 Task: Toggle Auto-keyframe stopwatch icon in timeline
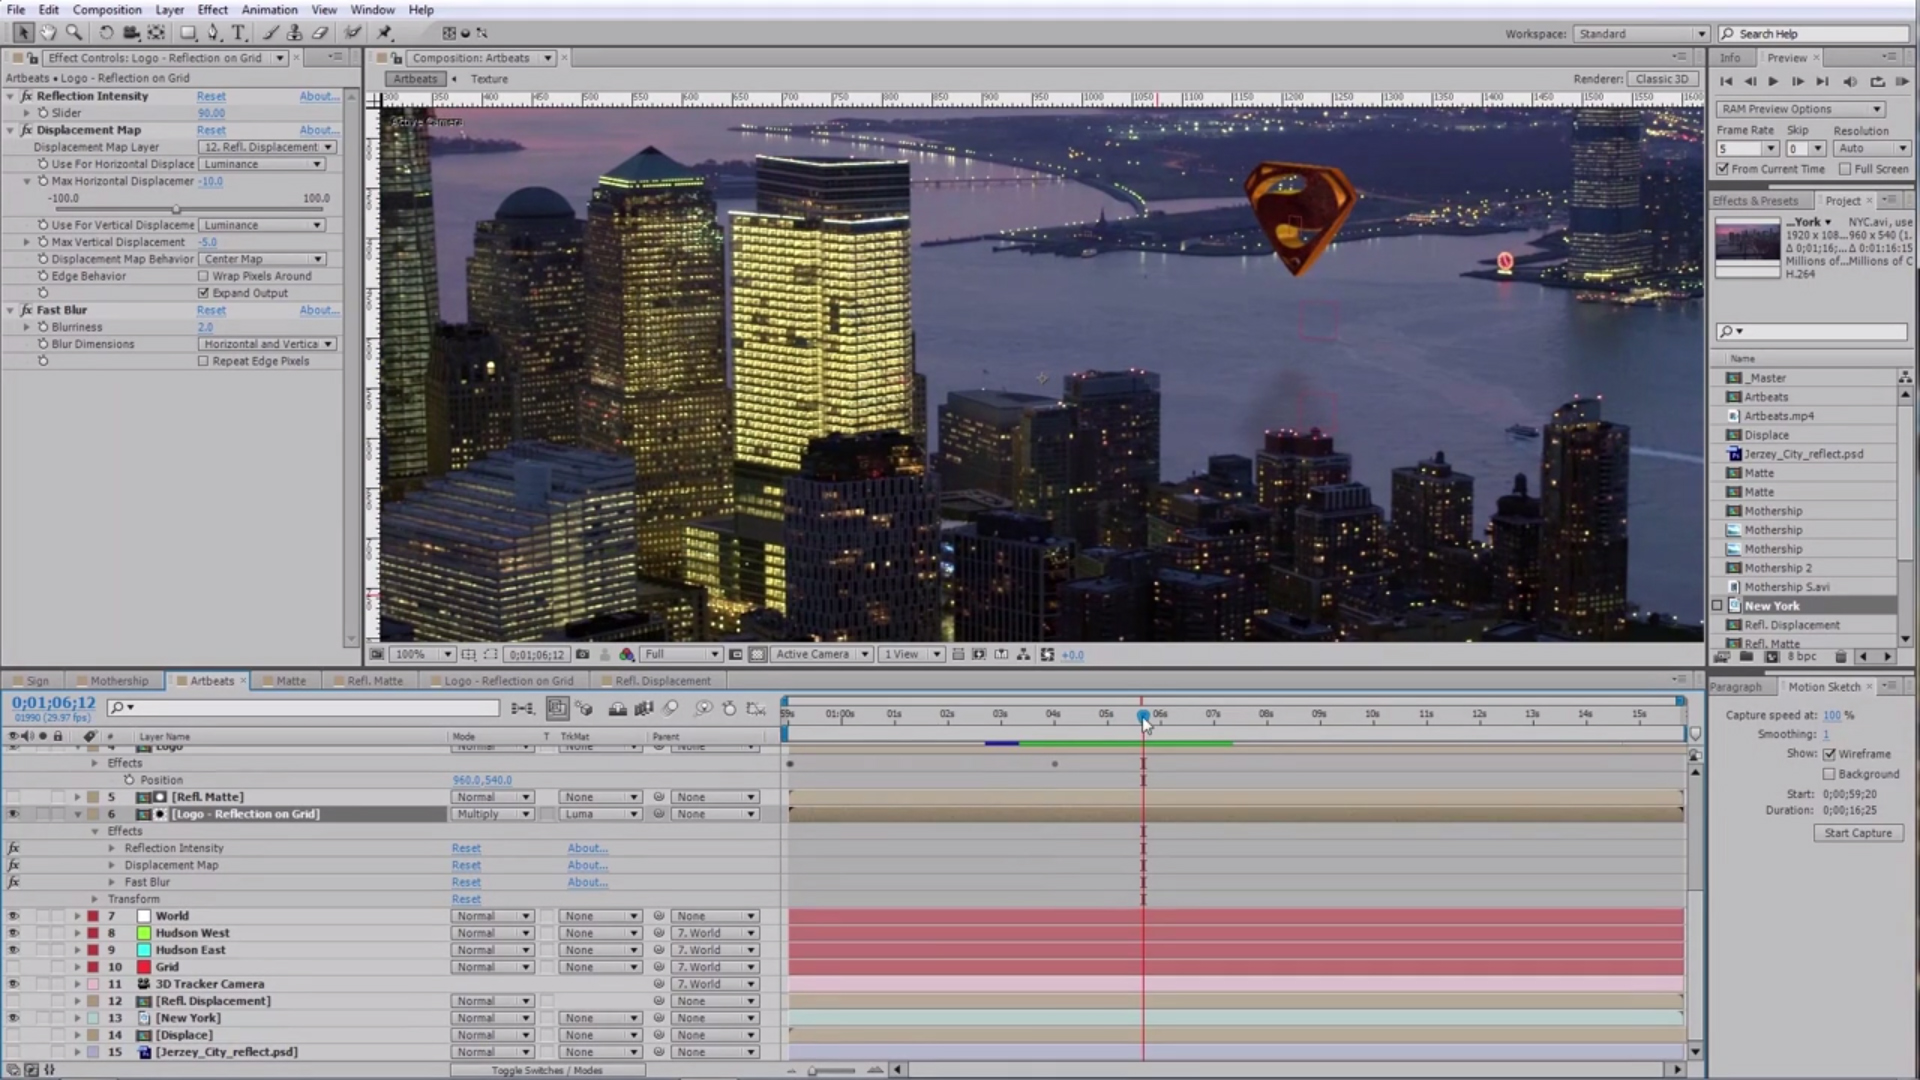tap(729, 708)
